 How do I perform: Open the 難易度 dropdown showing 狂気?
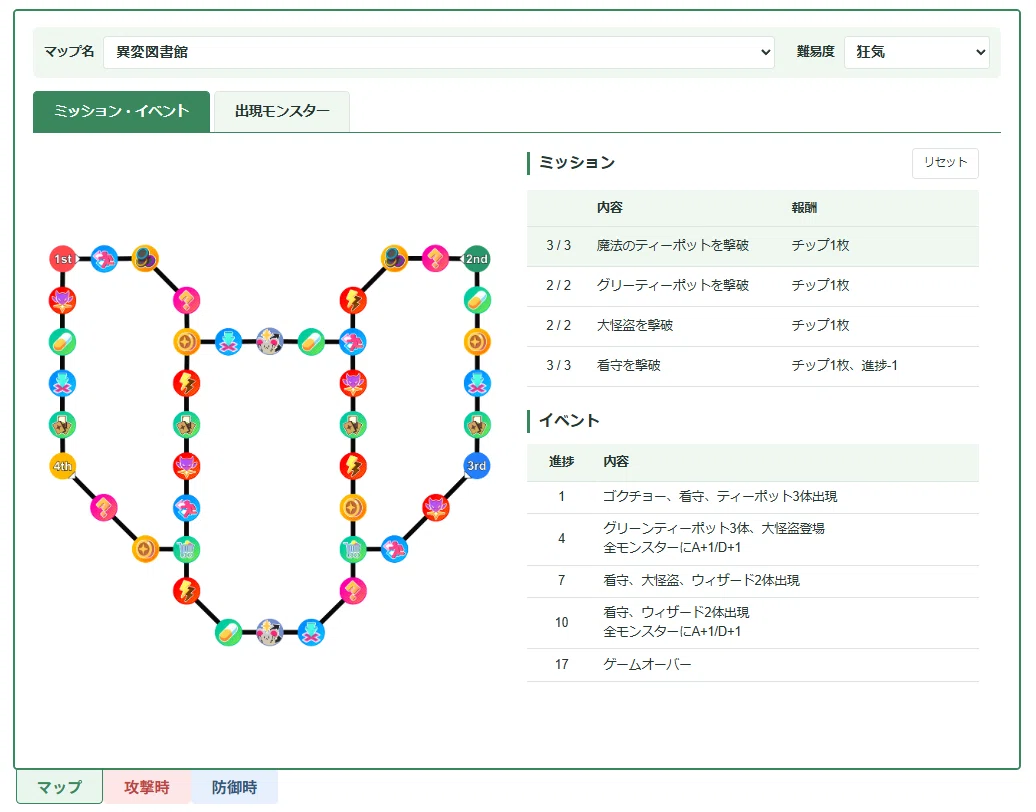tap(916, 52)
